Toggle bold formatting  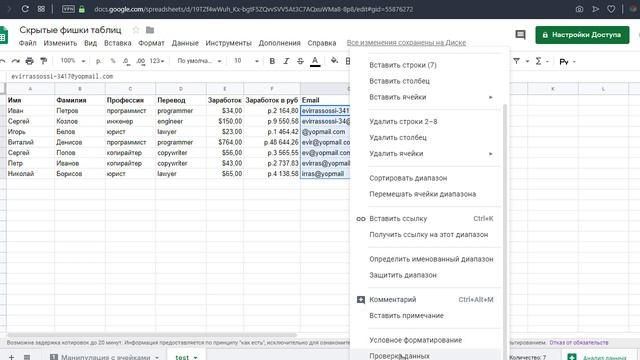pyautogui.click(x=272, y=61)
